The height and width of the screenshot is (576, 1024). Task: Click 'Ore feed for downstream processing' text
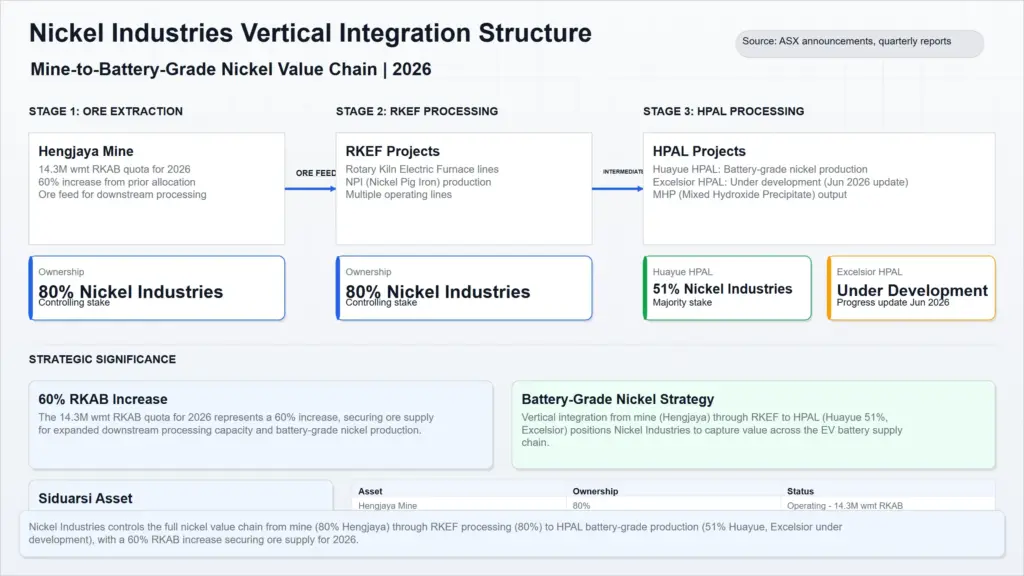click(122, 195)
